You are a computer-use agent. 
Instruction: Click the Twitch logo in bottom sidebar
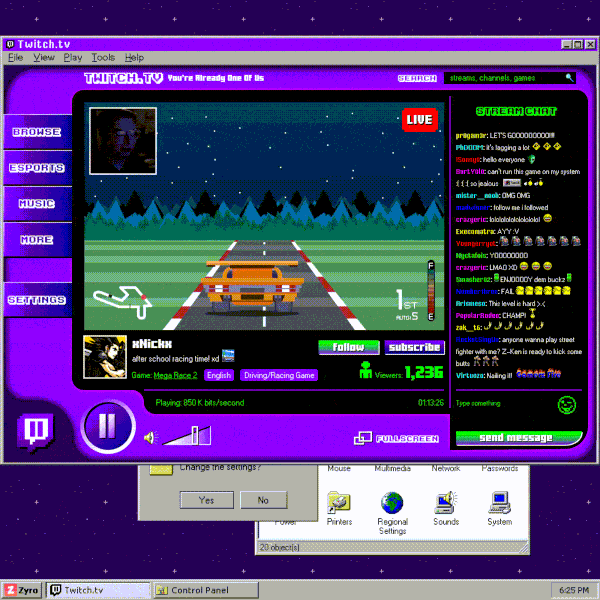36,431
